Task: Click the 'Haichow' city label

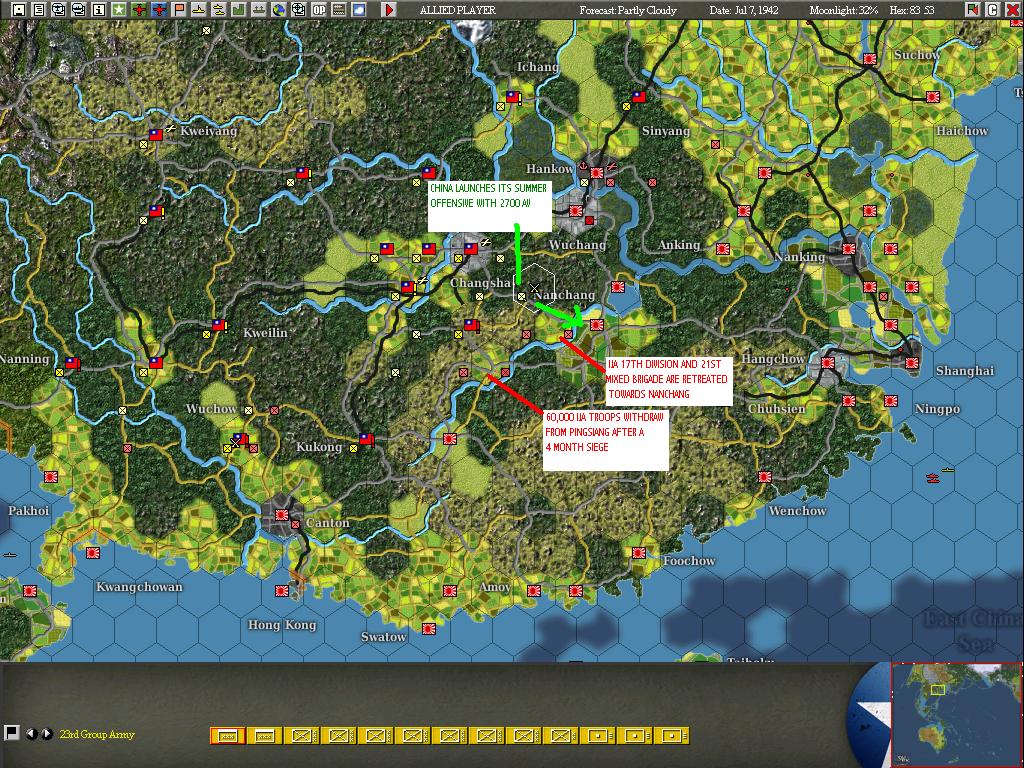Action: point(962,131)
